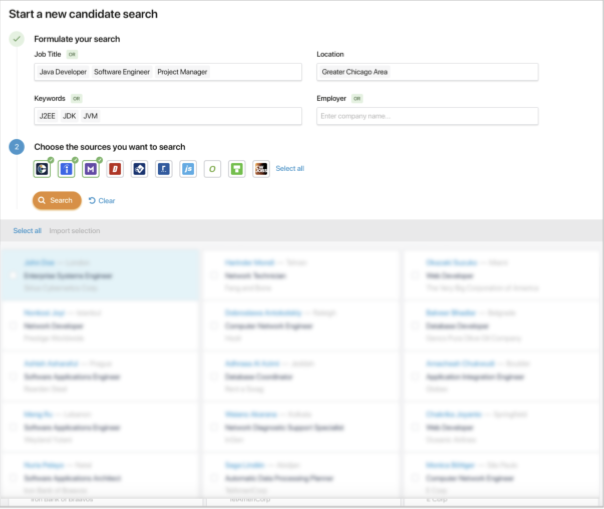The height and width of the screenshot is (509, 604).
Task: Toggle the OR operator beside Employer
Action: [x=357, y=99]
